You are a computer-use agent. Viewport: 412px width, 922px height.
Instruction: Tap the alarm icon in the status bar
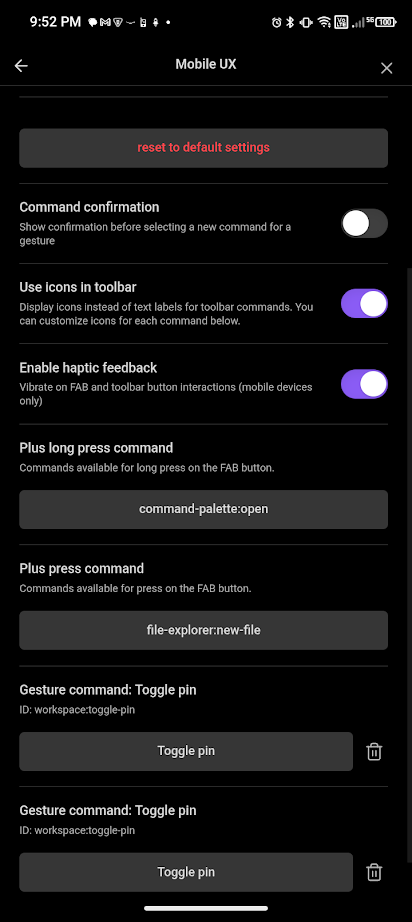(276, 22)
